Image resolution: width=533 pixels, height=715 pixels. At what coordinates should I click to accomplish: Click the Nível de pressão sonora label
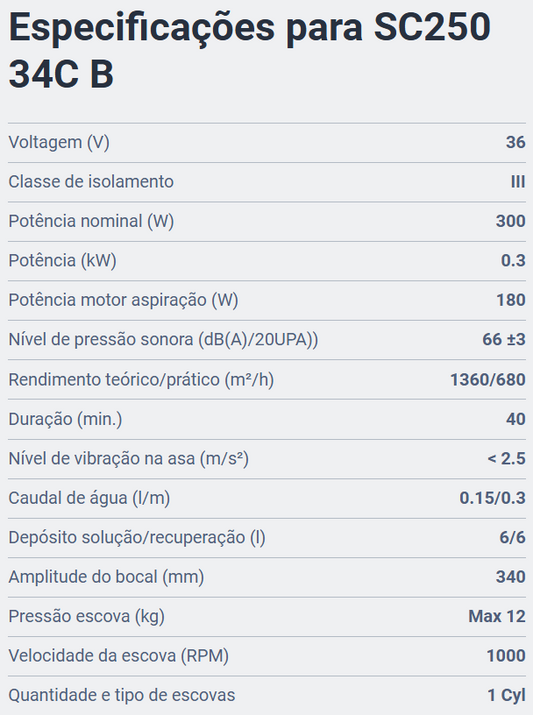163,340
